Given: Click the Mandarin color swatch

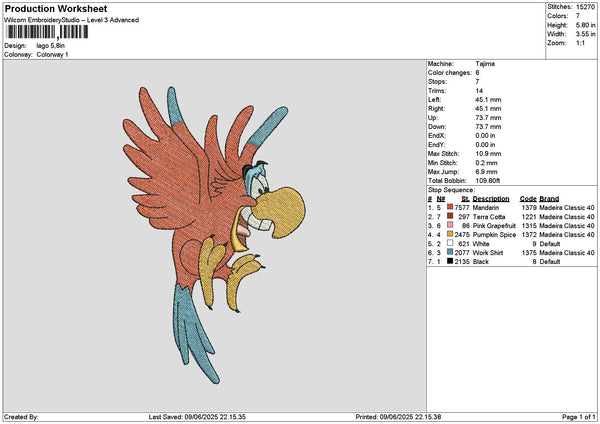Looking at the screenshot, I should tap(448, 207).
